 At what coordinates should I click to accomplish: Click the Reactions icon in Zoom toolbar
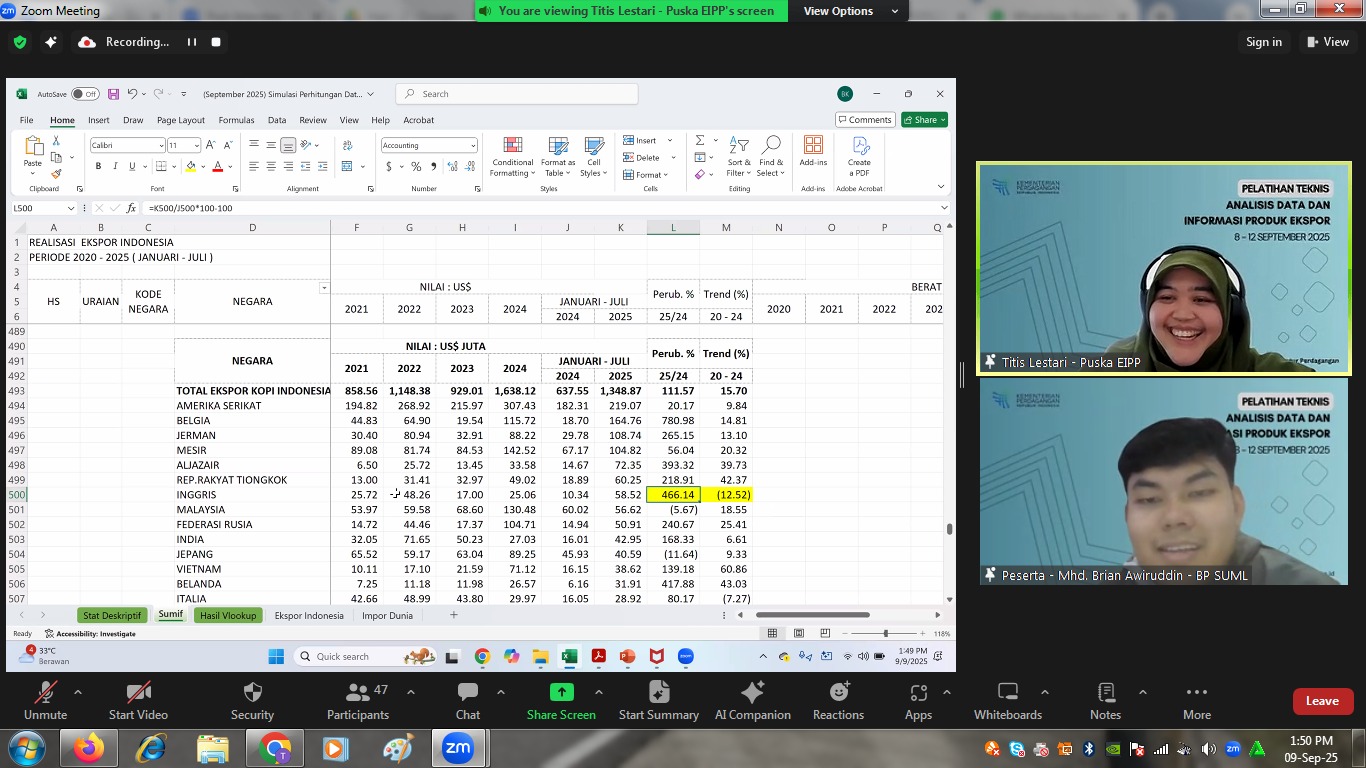tap(838, 693)
